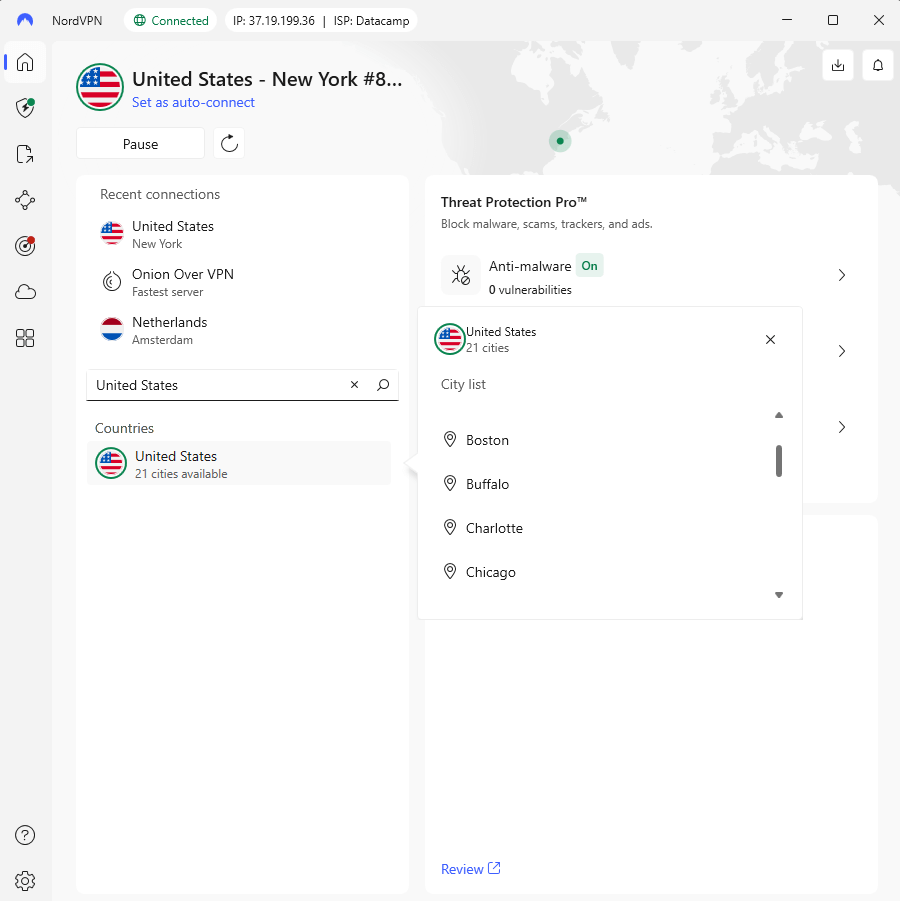Expand the Anti-malware details chevron
Viewport: 900px width, 901px height.
tap(841, 275)
